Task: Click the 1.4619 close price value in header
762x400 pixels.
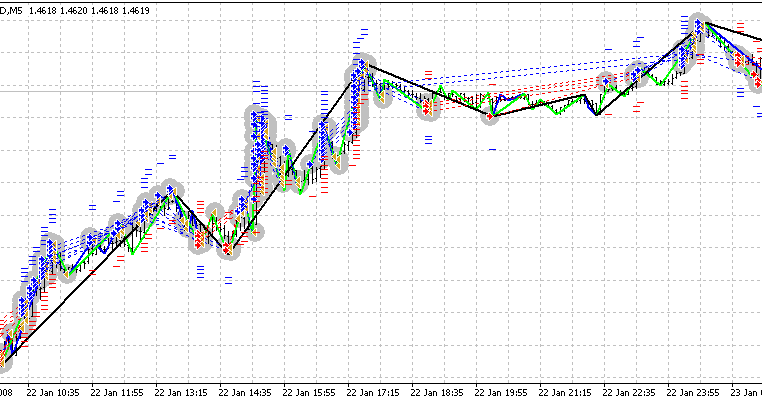Action: click(136, 10)
